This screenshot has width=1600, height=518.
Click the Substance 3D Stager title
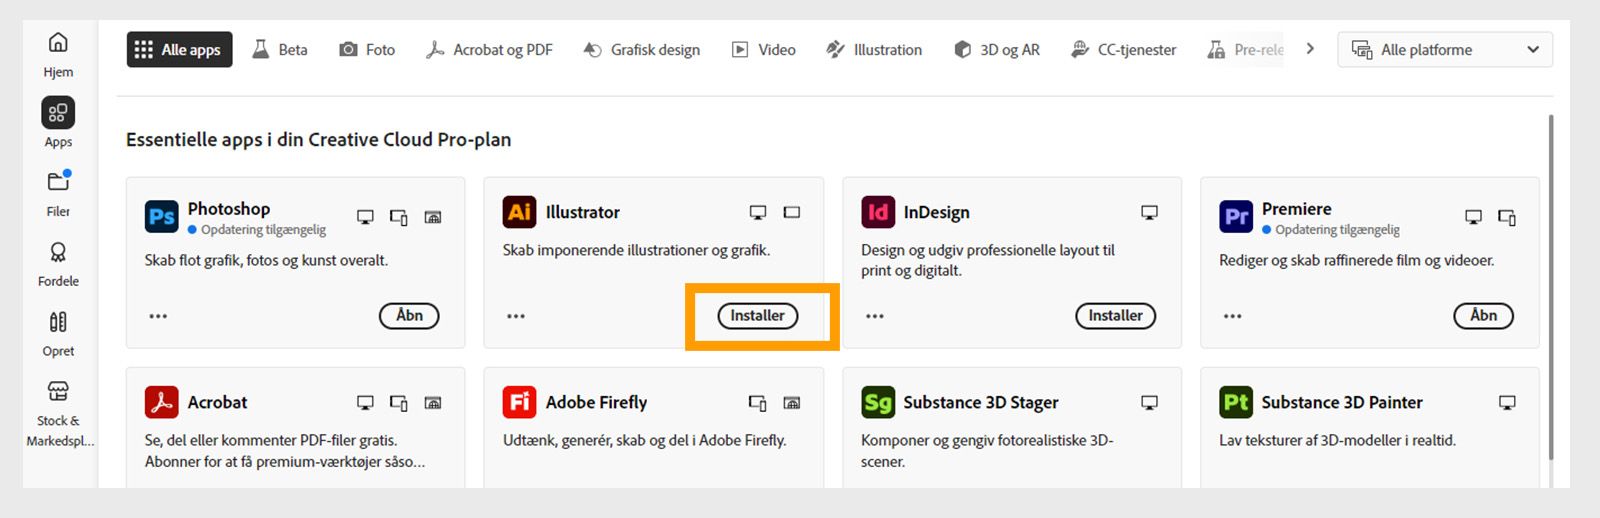981,402
